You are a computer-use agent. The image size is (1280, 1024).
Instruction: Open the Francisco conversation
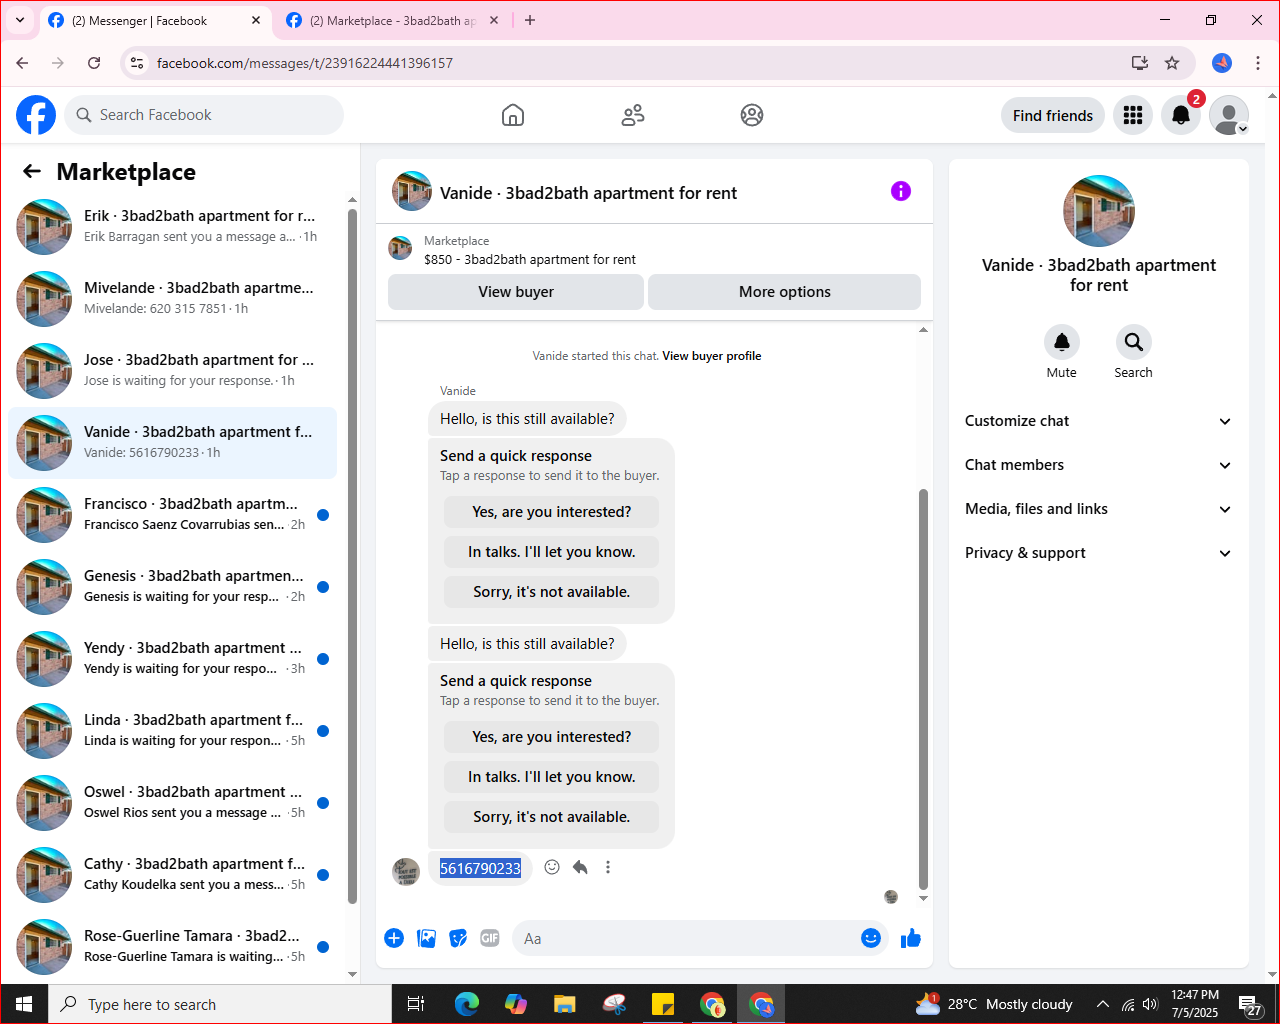pos(173,515)
